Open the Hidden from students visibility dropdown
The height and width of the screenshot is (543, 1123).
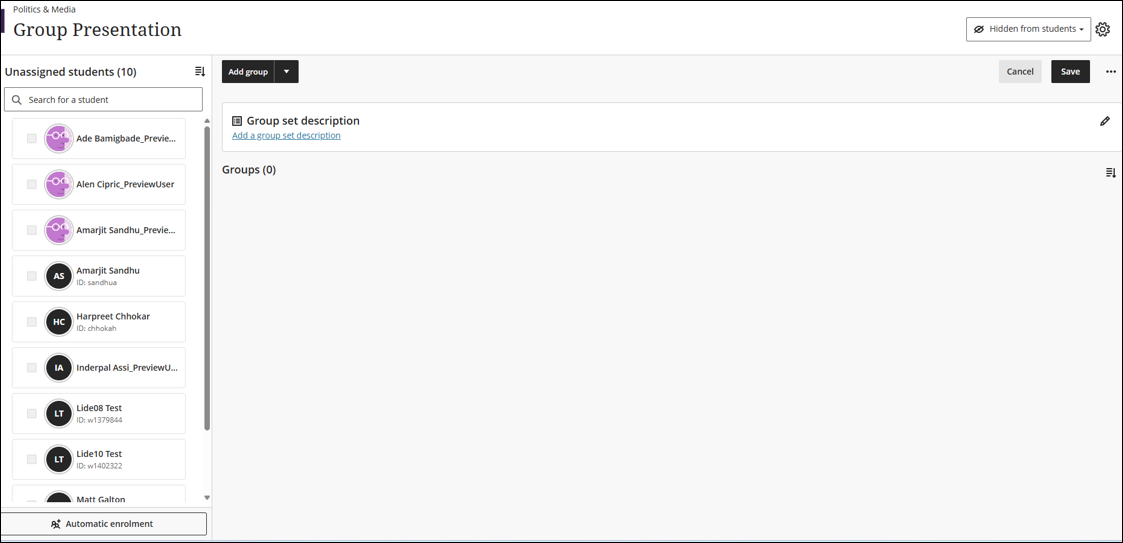tap(1028, 29)
